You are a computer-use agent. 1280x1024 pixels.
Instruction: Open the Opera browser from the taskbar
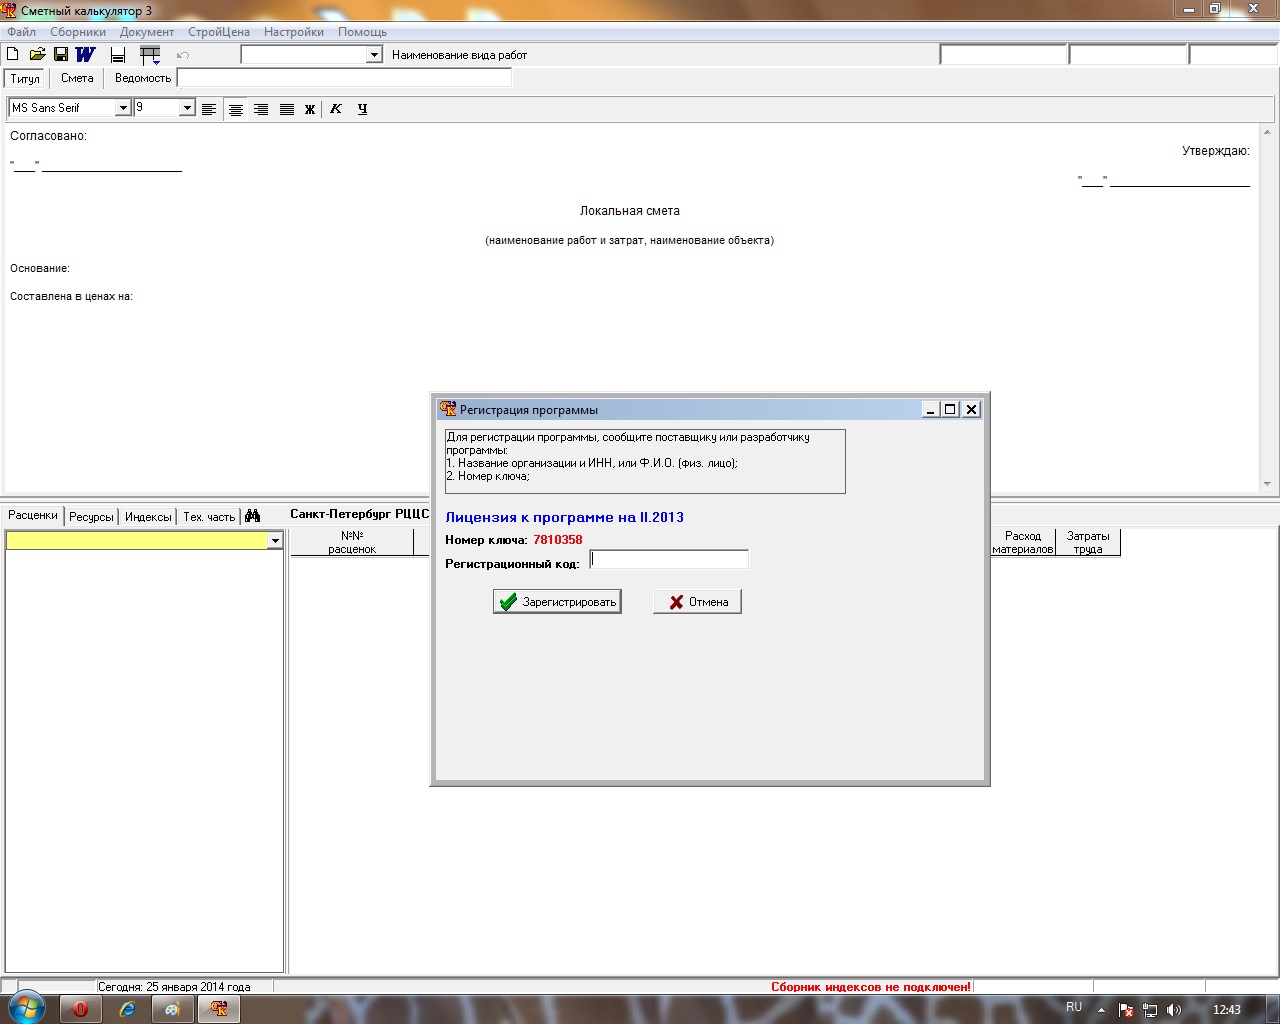[81, 1009]
